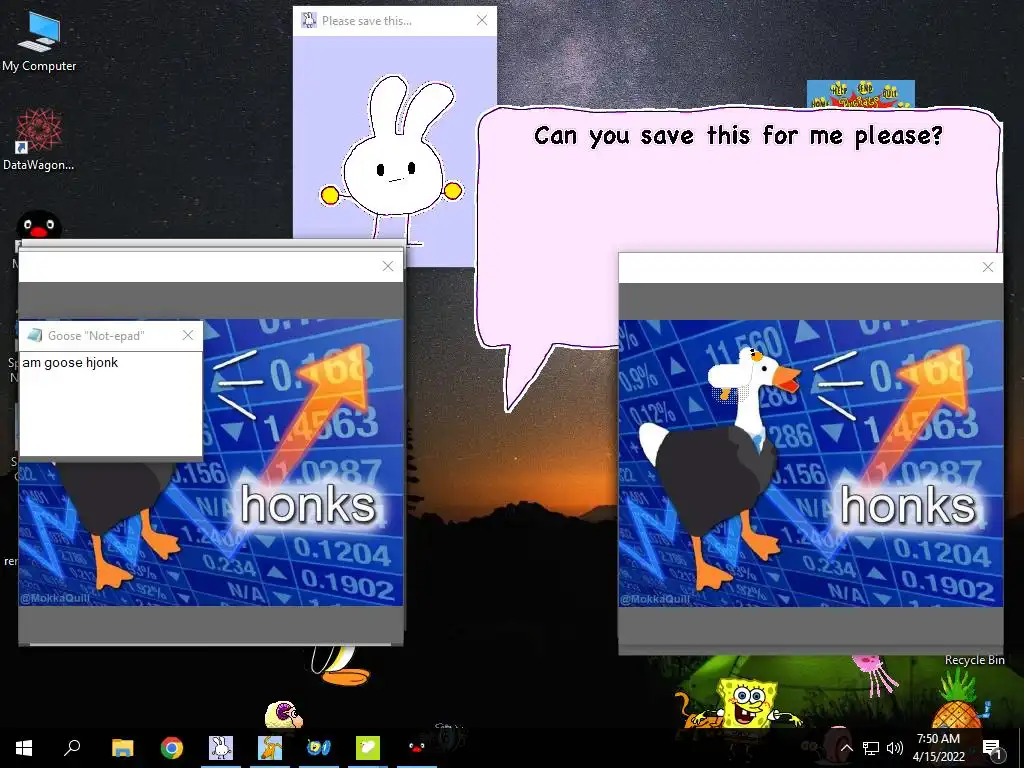The image size is (1024, 768).
Task: Open the notification center icon
Action: click(x=993, y=749)
